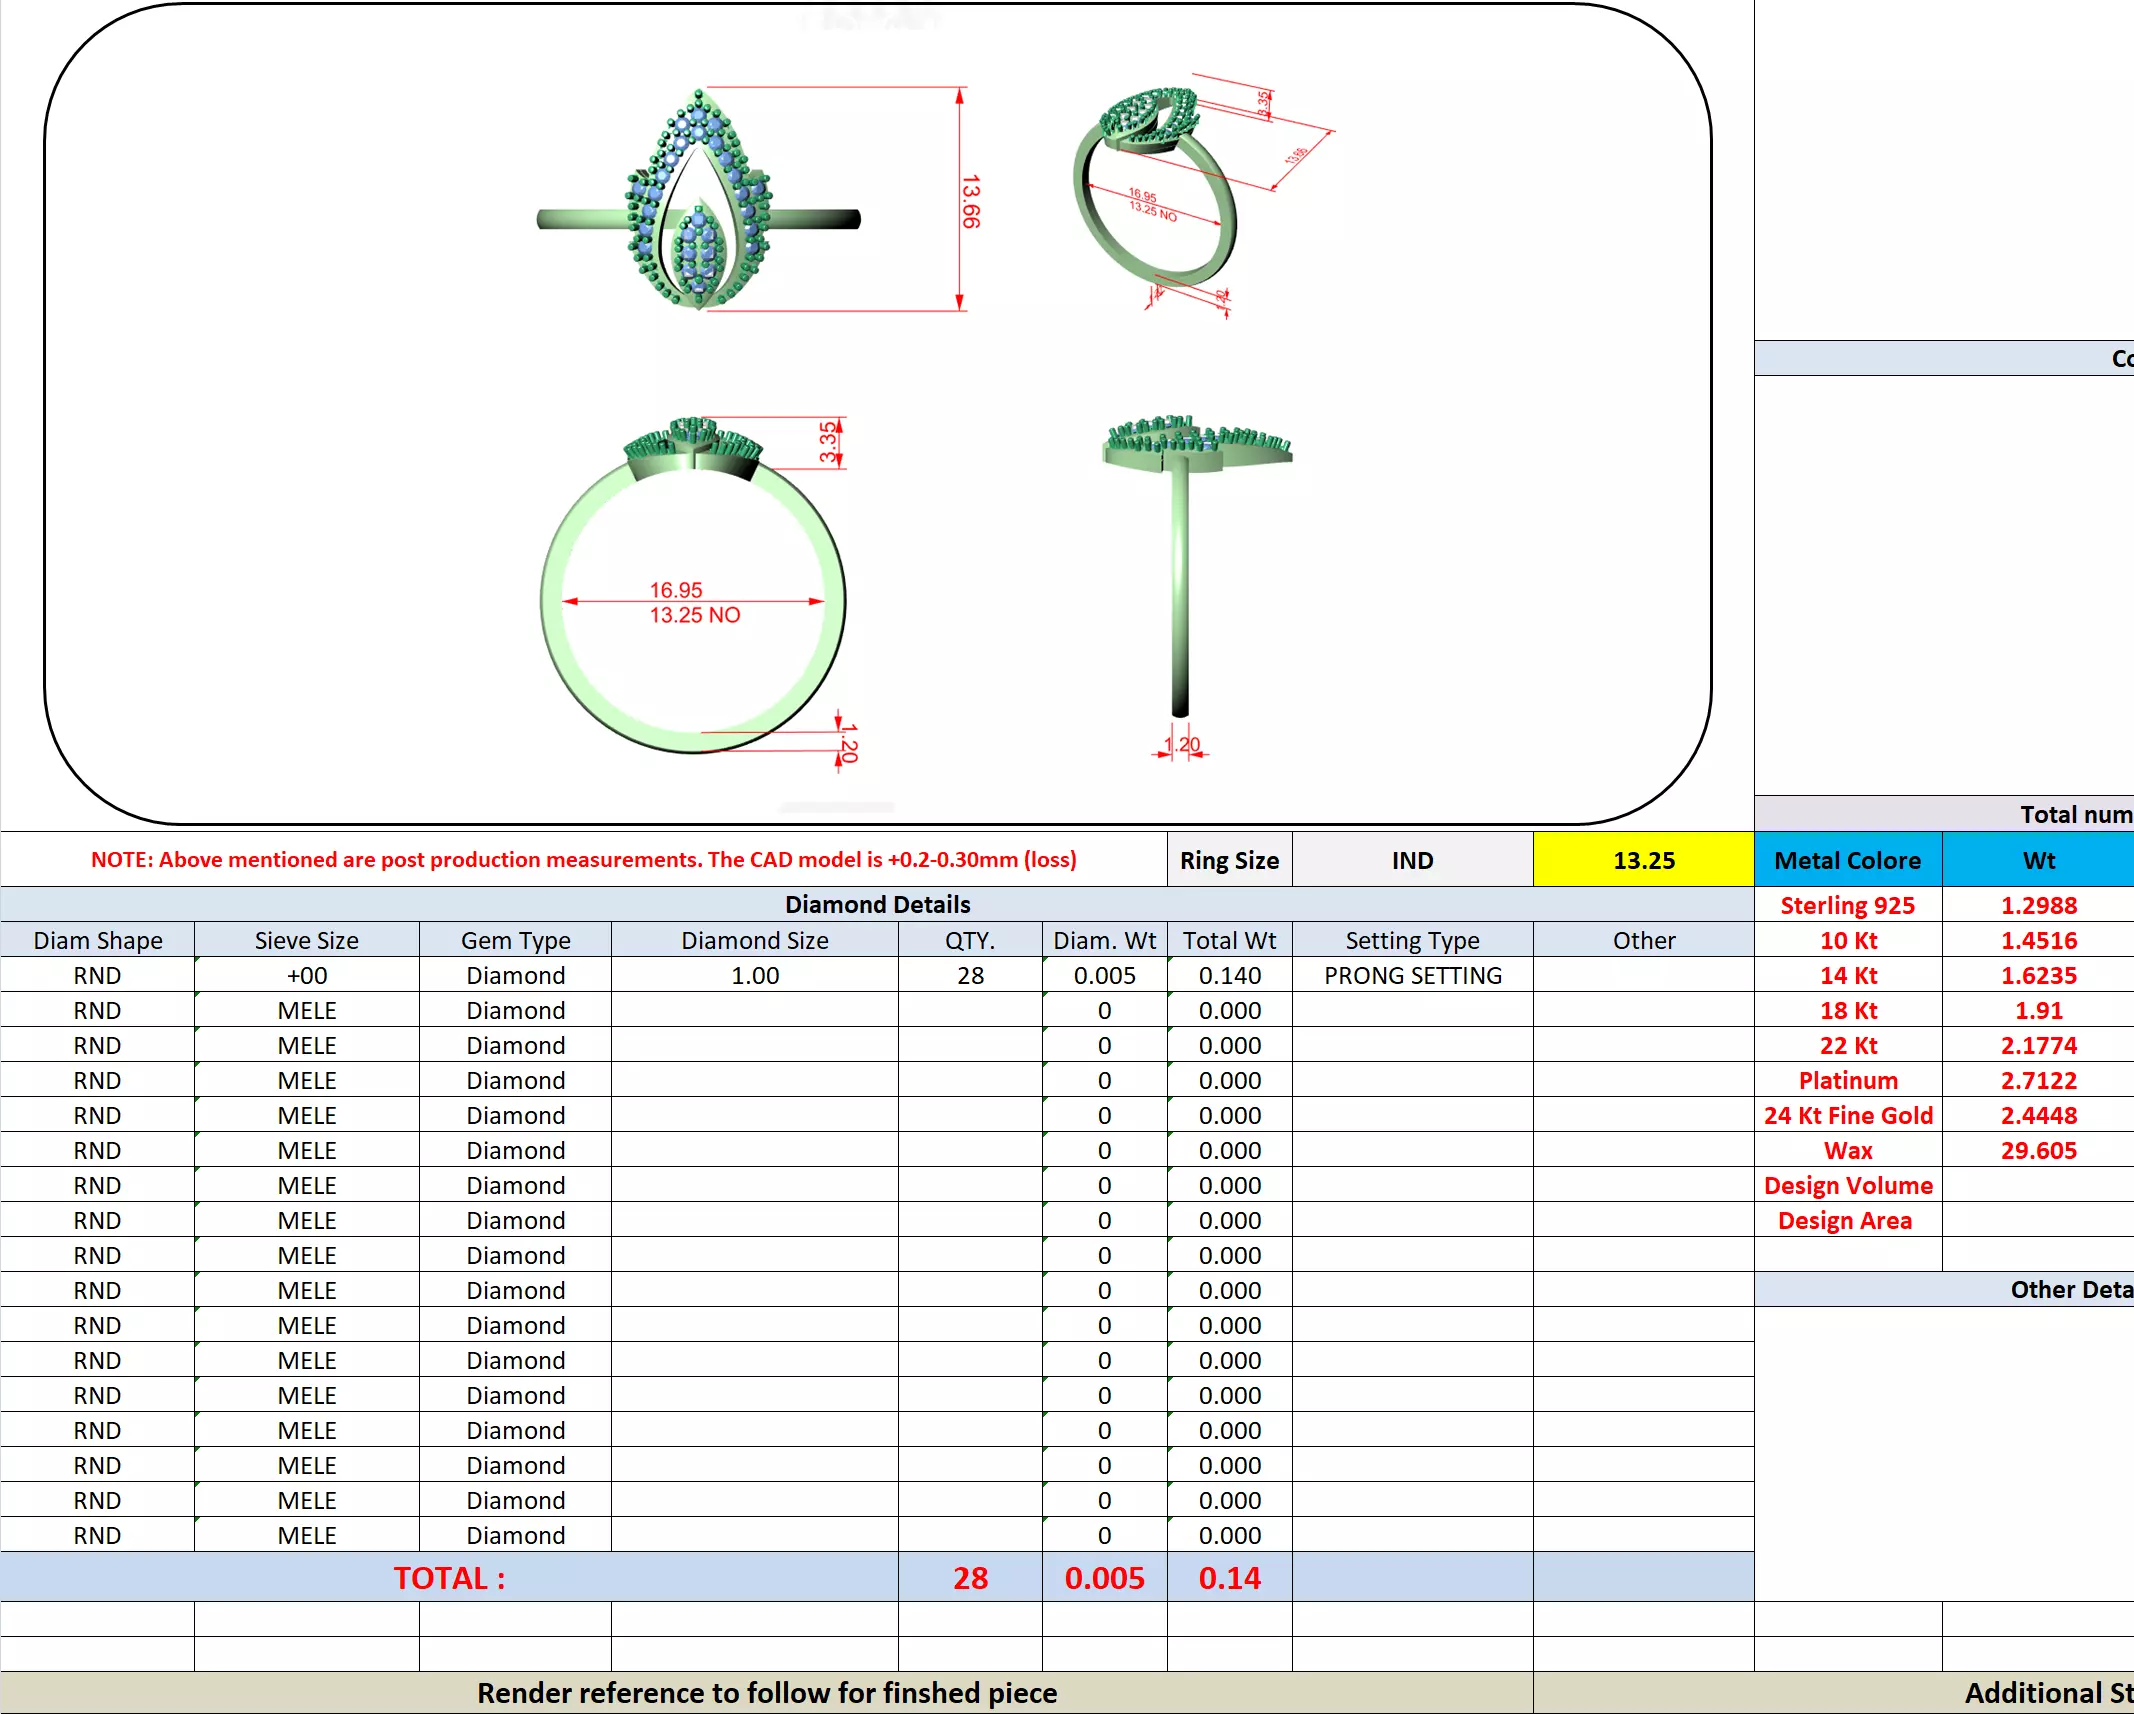Select the +00 sieve size cell
This screenshot has width=2134, height=1714.
tap(307, 975)
